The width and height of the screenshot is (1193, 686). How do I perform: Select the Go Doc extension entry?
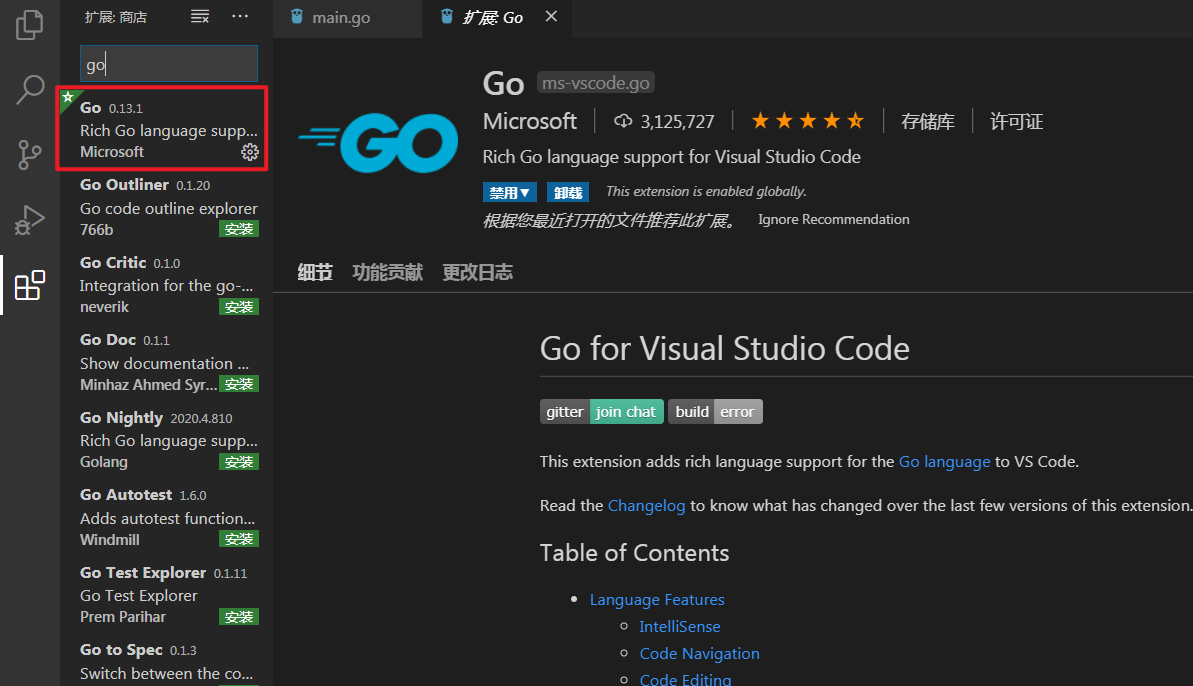167,362
